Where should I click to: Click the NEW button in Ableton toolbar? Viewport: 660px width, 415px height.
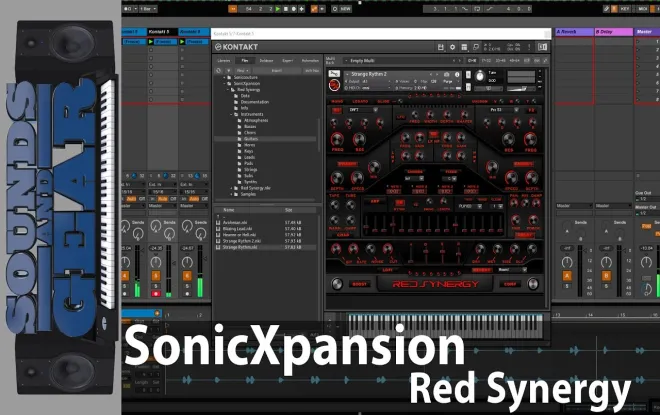tap(346, 9)
